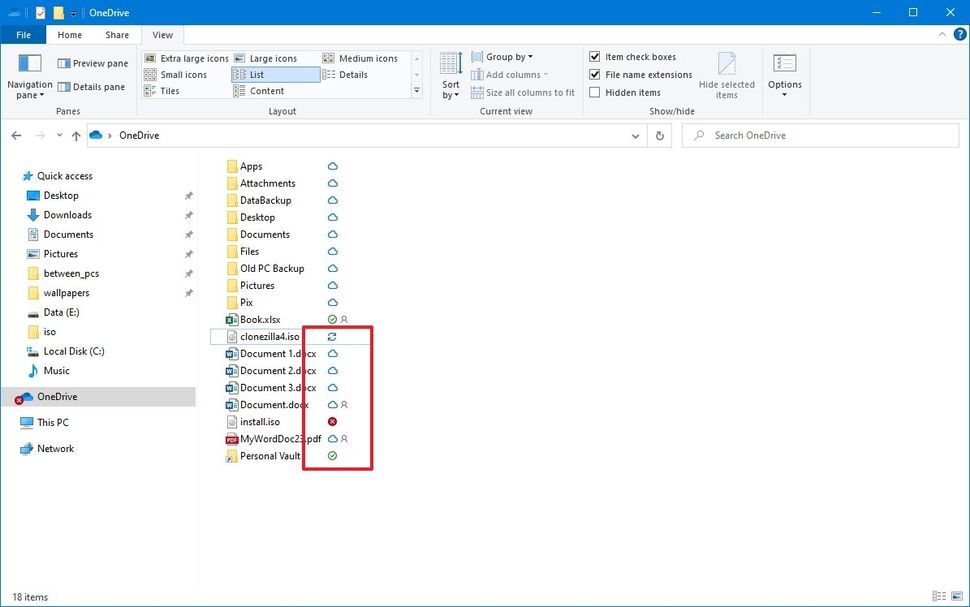Click the red sync error icon on install.iso
The height and width of the screenshot is (607, 970).
tap(332, 421)
